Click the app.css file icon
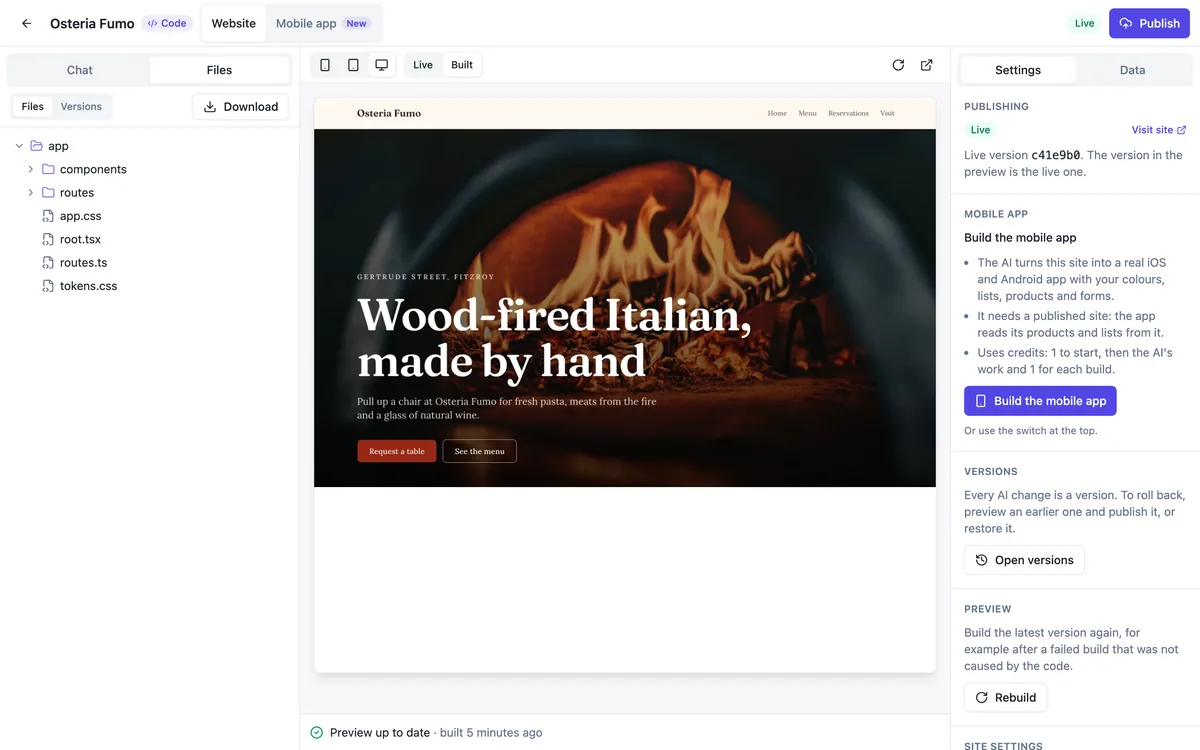 [x=48, y=216]
